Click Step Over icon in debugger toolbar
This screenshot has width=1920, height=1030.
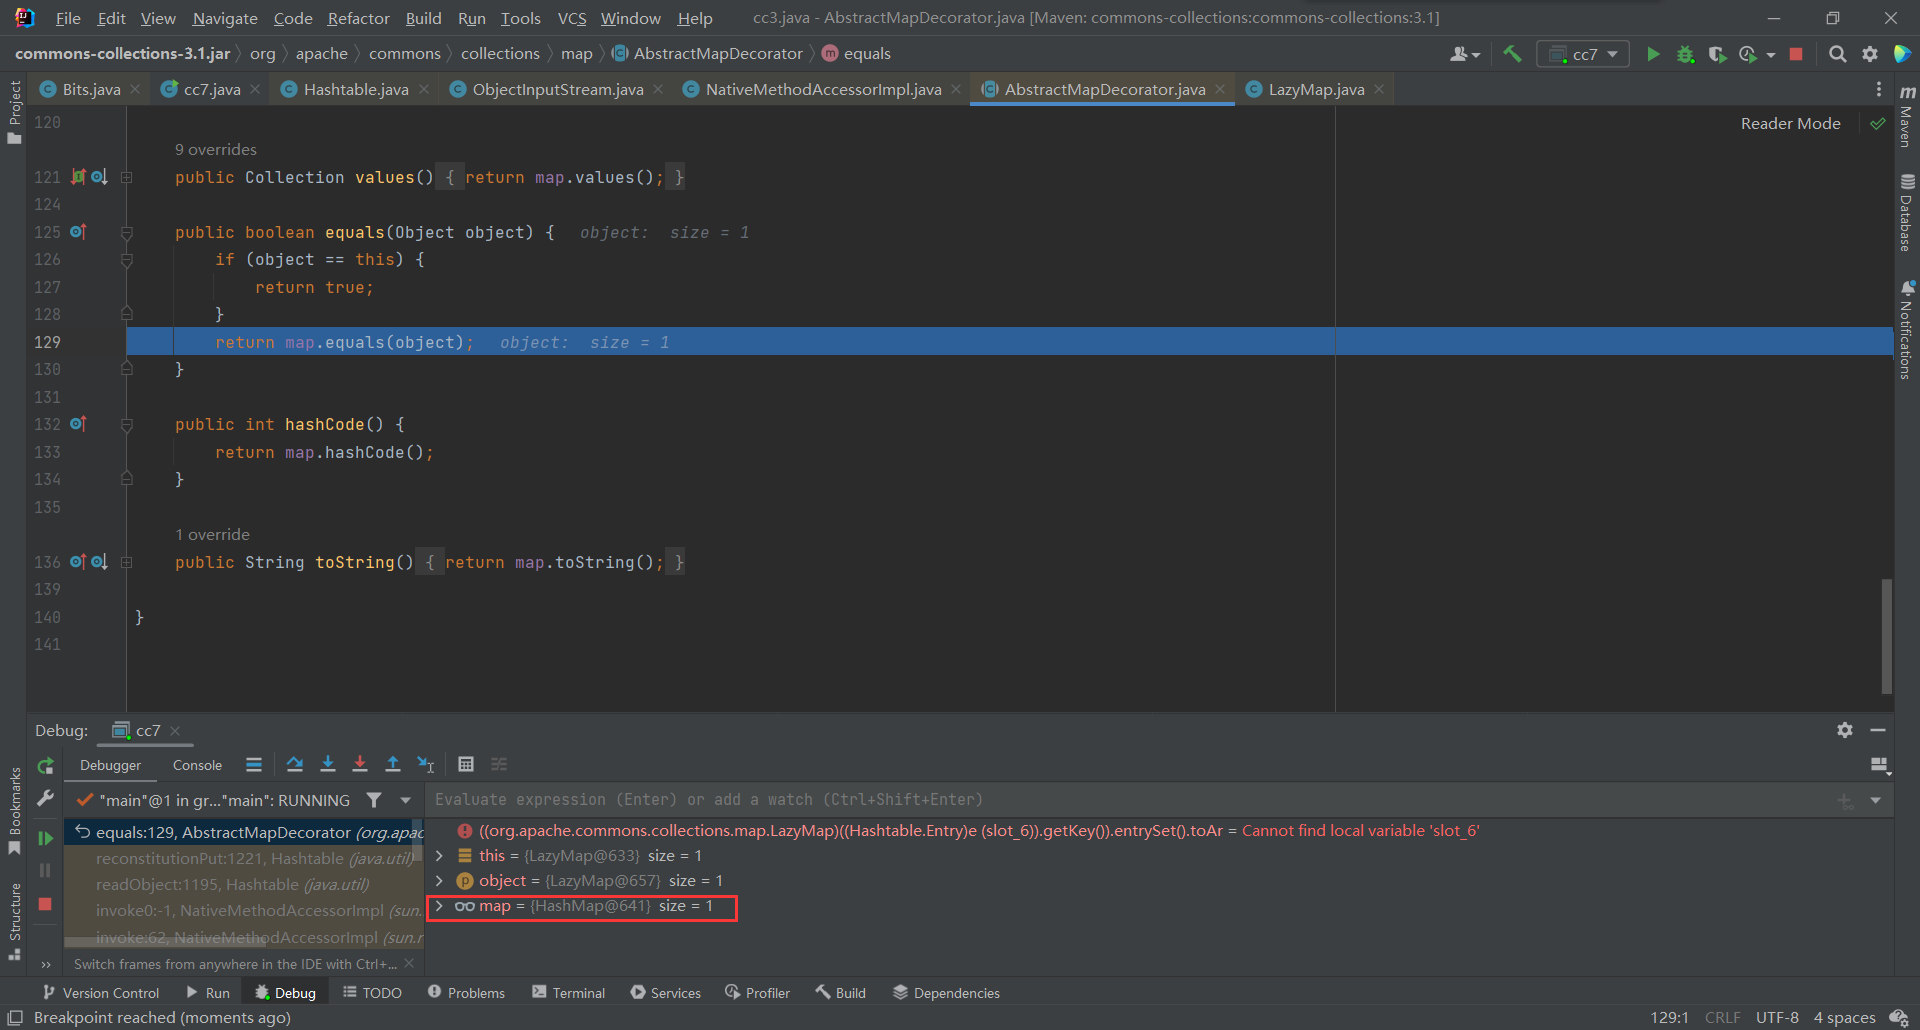click(294, 765)
